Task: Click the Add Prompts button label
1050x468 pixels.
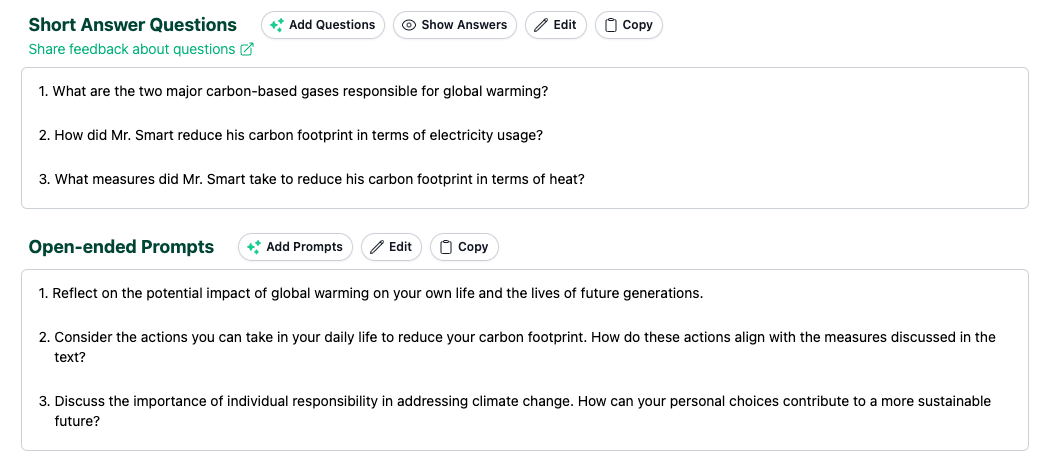Action: point(305,246)
